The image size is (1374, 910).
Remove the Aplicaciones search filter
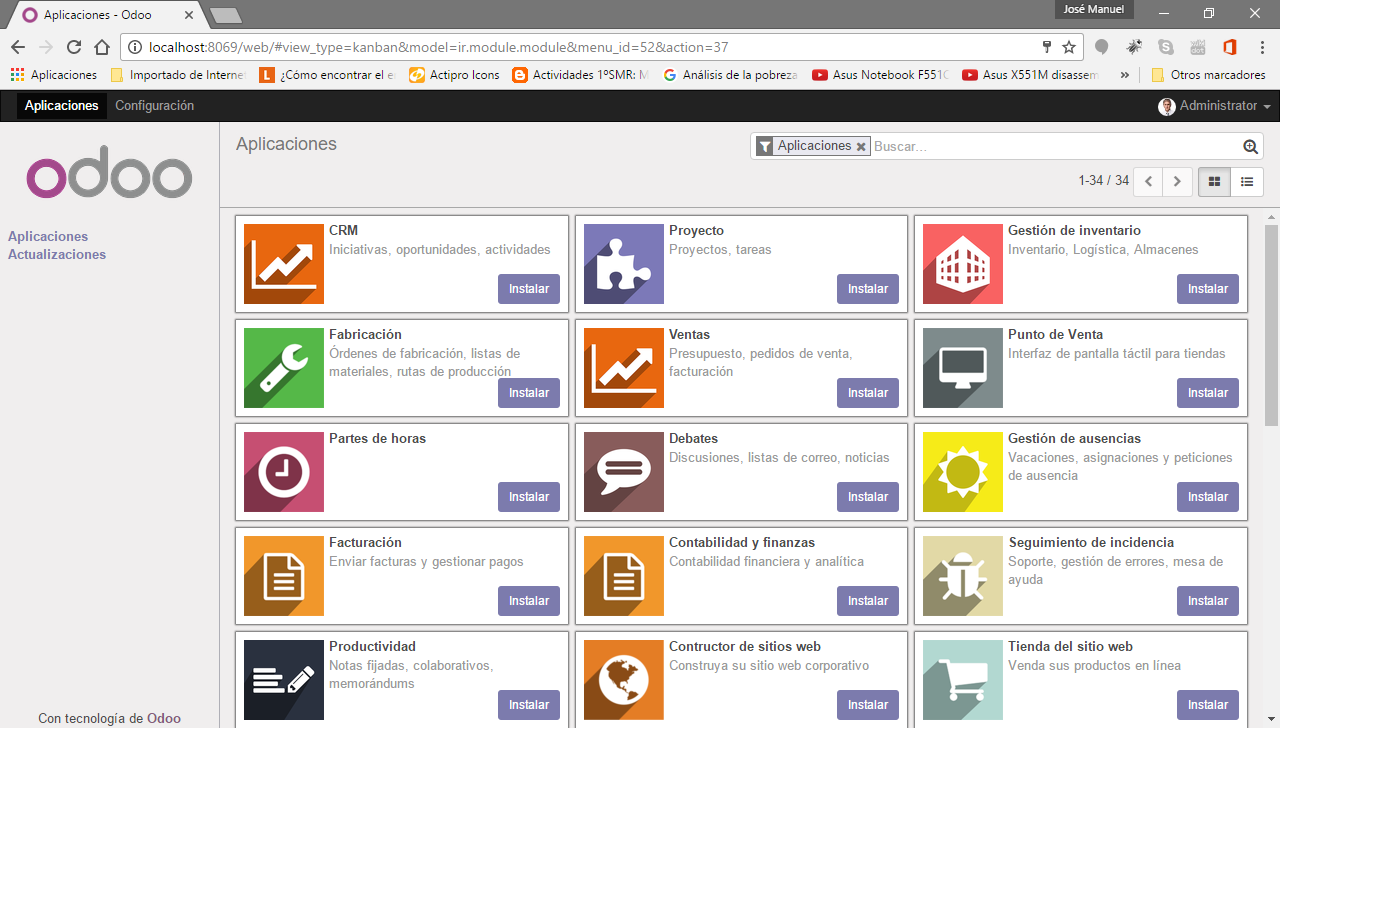click(861, 147)
